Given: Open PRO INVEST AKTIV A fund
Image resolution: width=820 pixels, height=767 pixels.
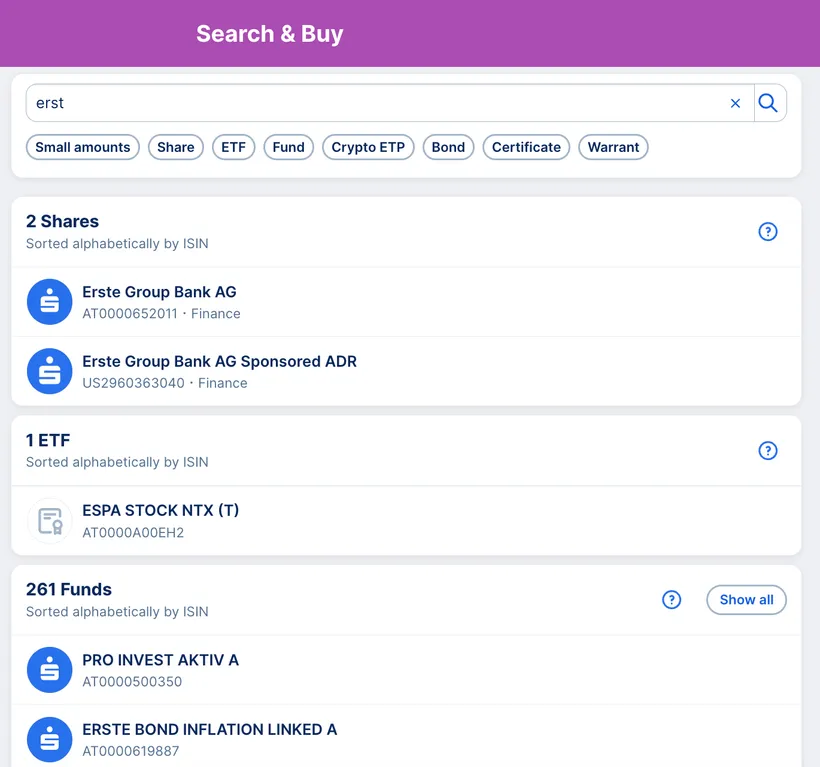Looking at the screenshot, I should [x=406, y=670].
